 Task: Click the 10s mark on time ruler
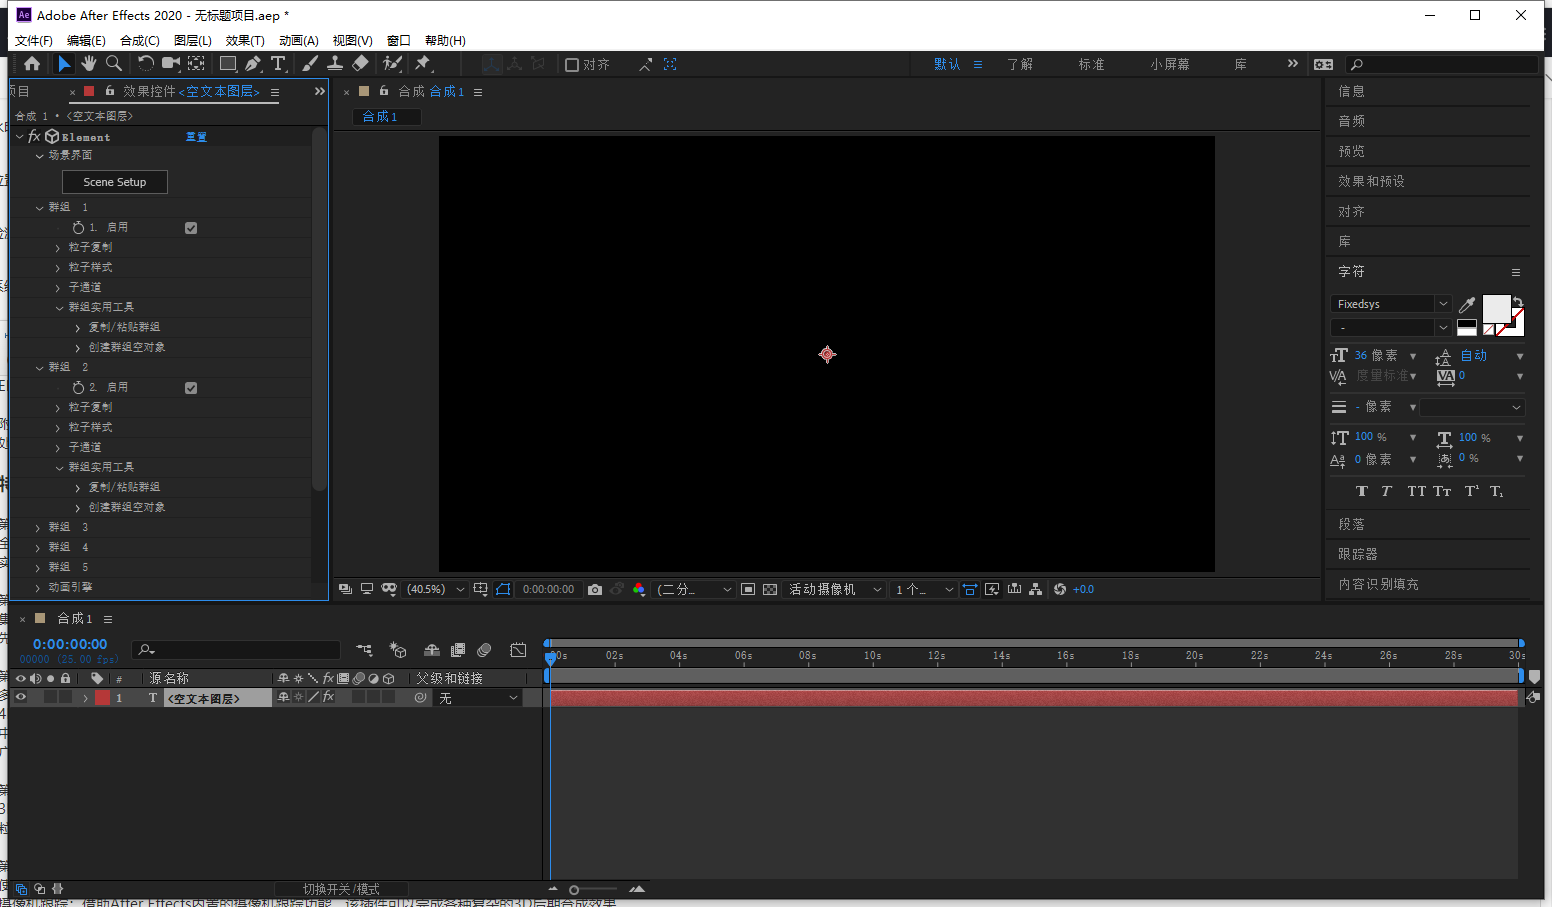point(872,656)
